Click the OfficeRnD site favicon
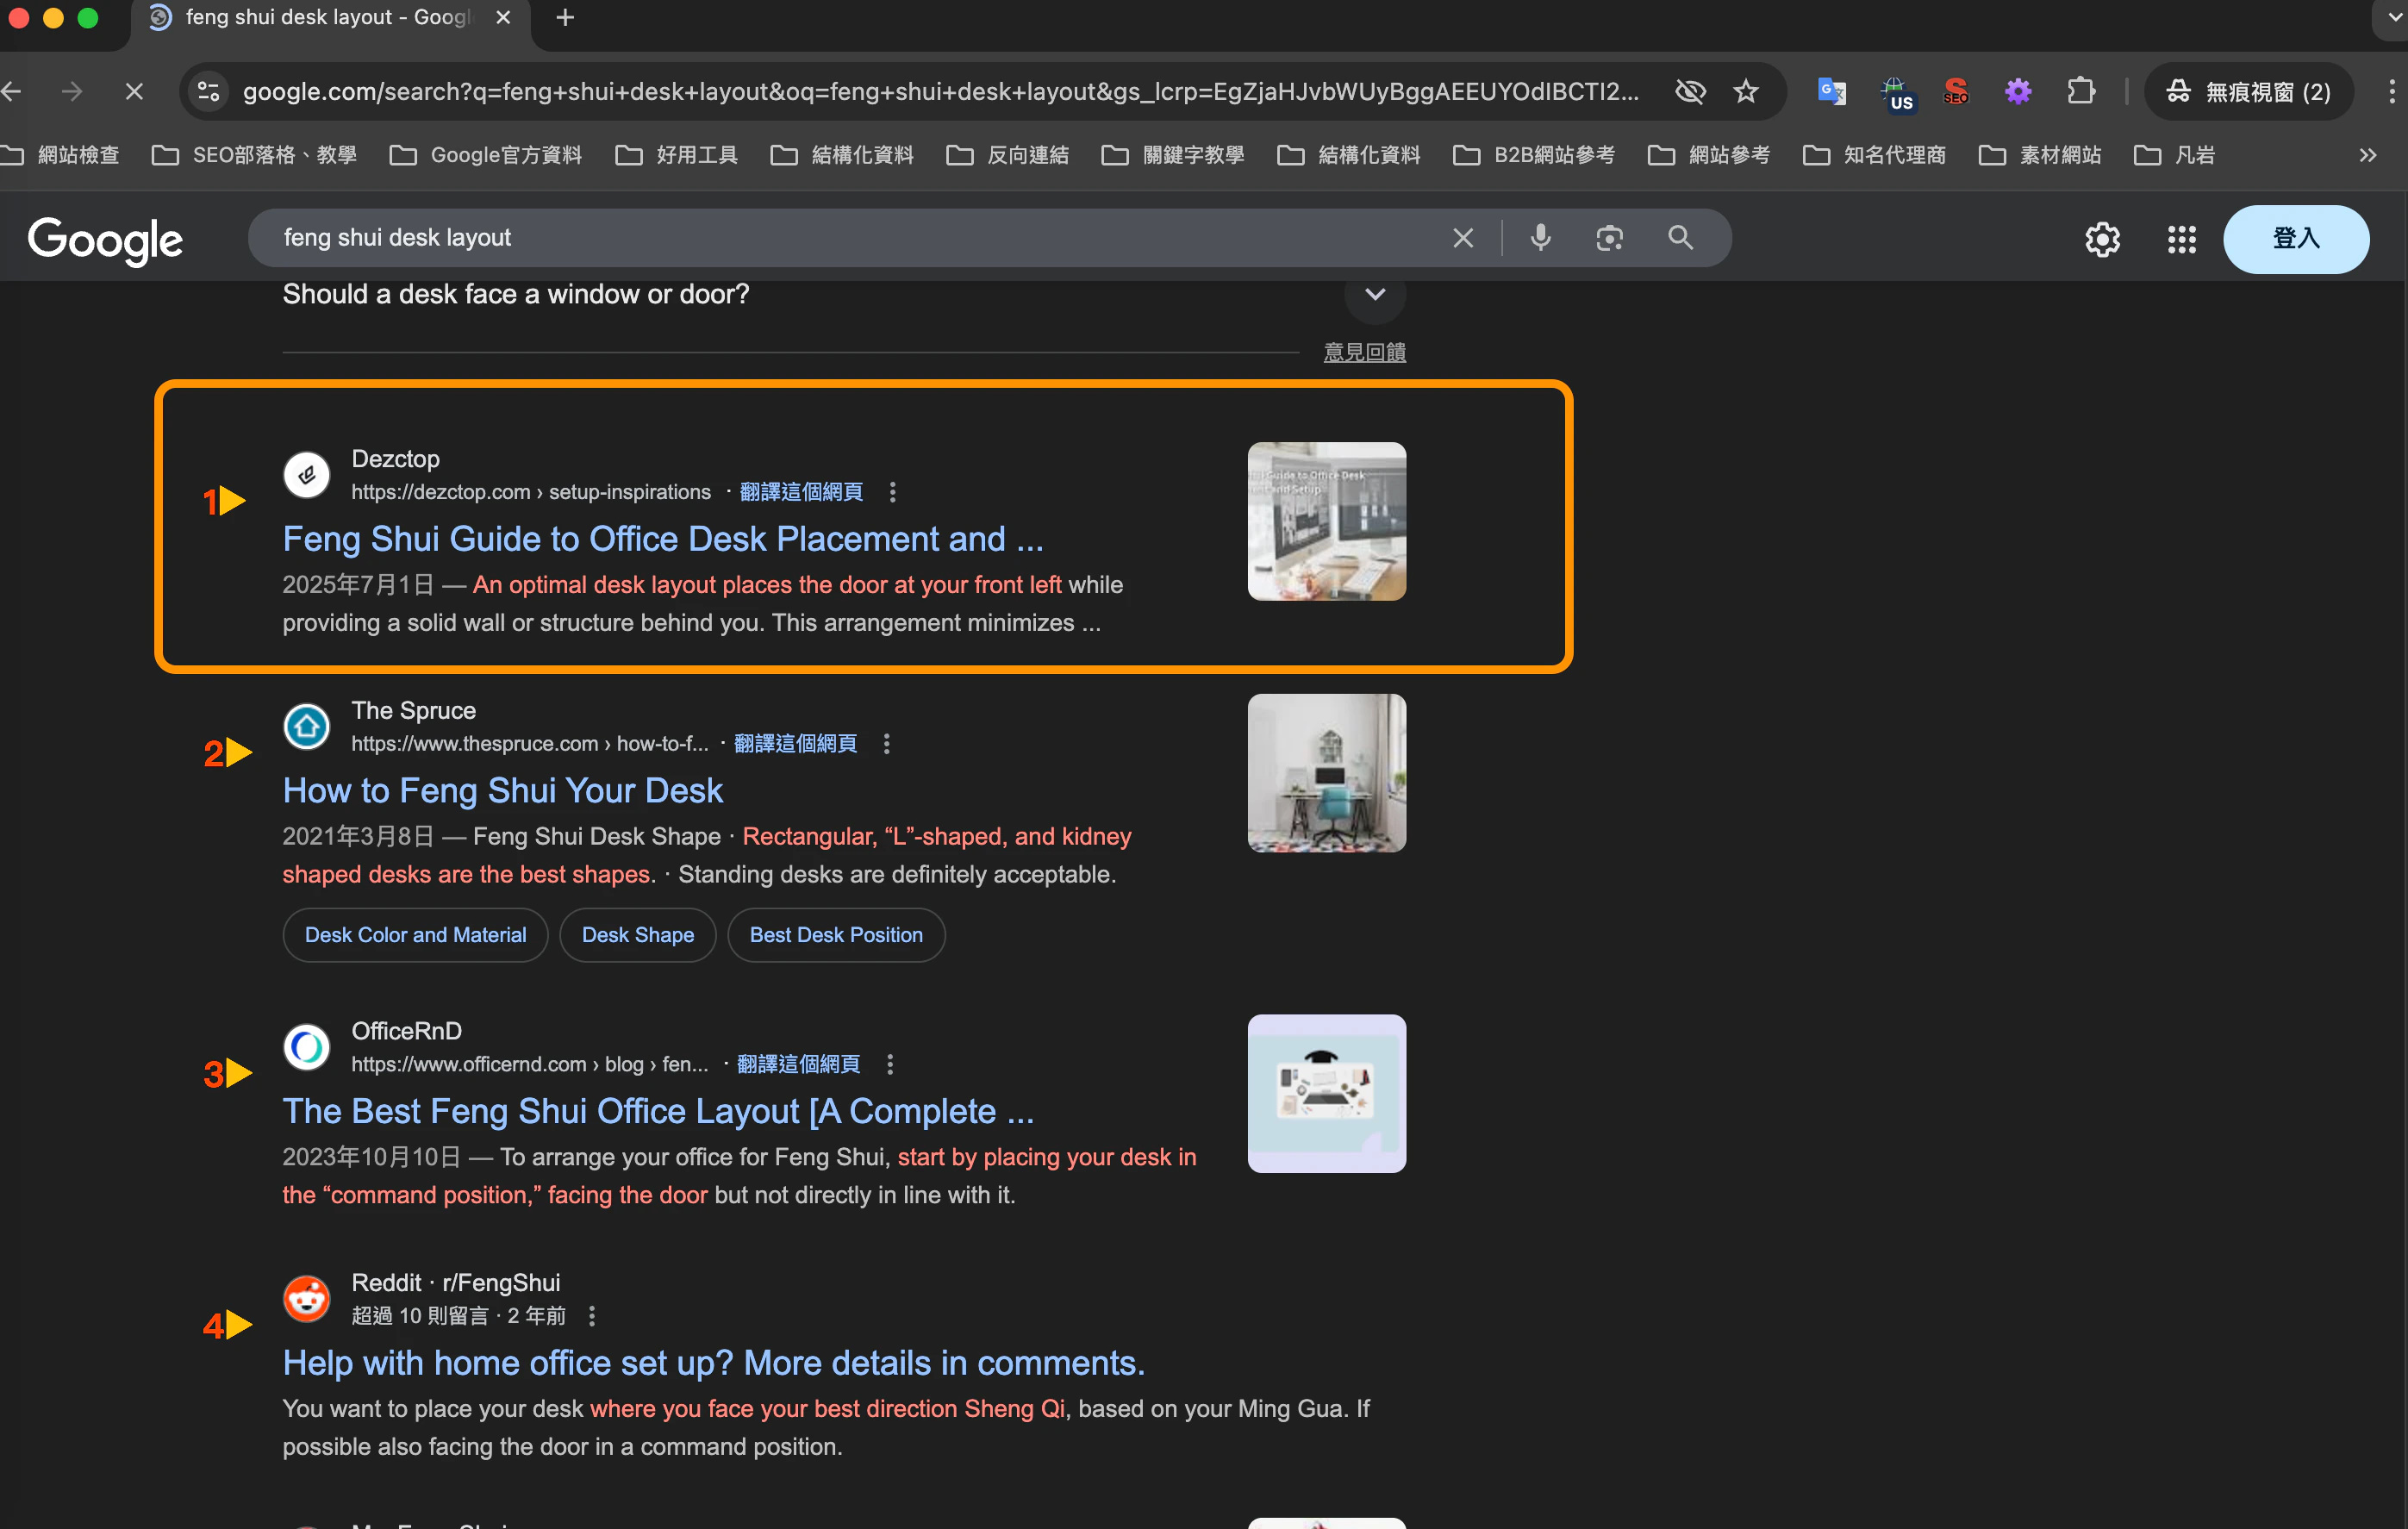 [307, 1047]
